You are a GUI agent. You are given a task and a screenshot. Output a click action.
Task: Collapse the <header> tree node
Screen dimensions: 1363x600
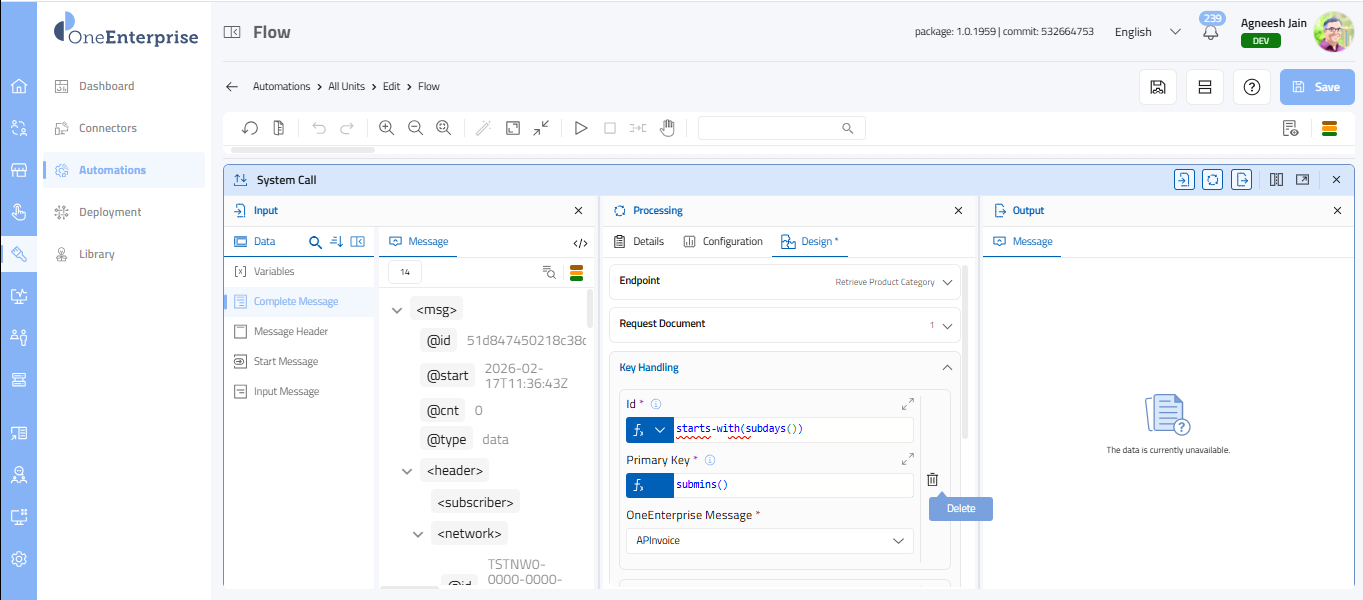407,471
